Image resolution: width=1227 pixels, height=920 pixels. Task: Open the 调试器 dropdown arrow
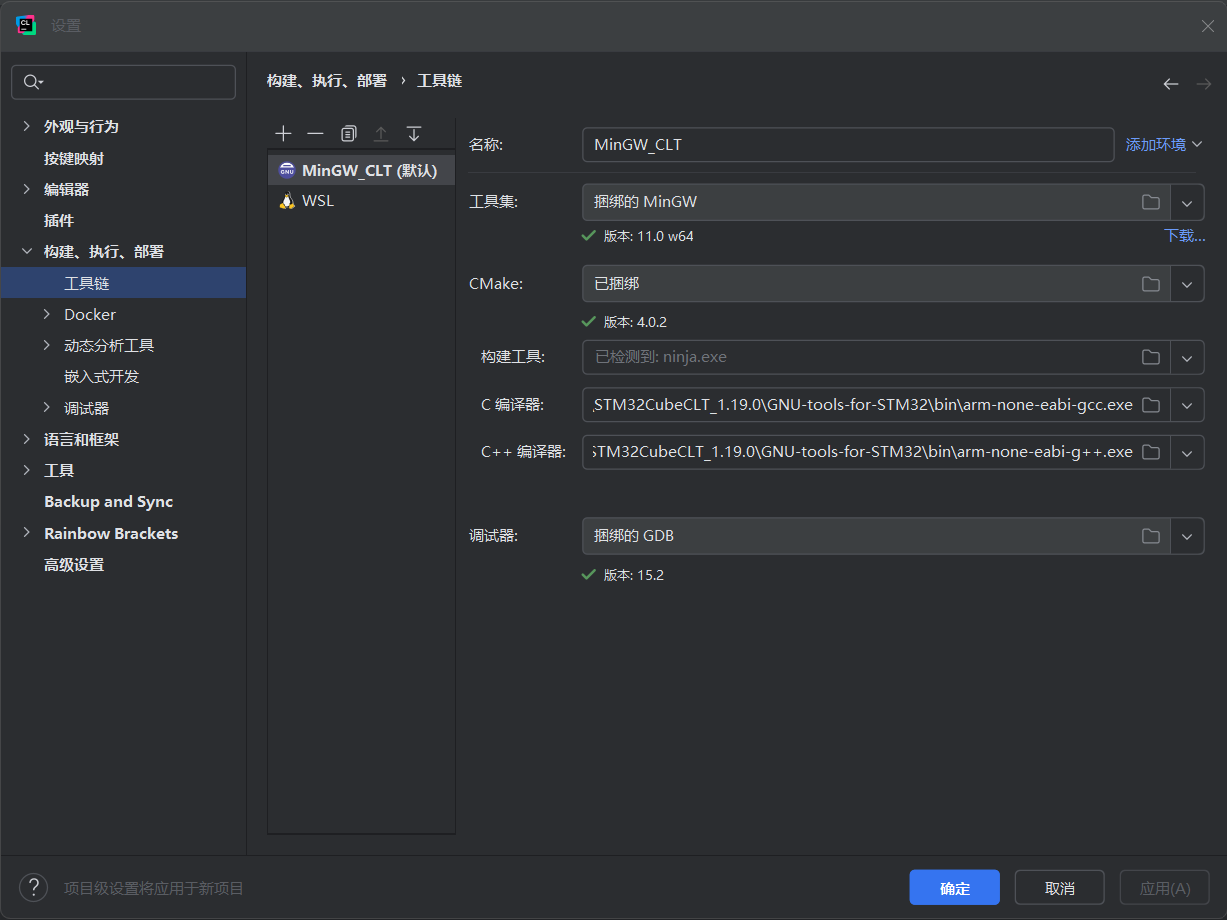tap(1187, 536)
